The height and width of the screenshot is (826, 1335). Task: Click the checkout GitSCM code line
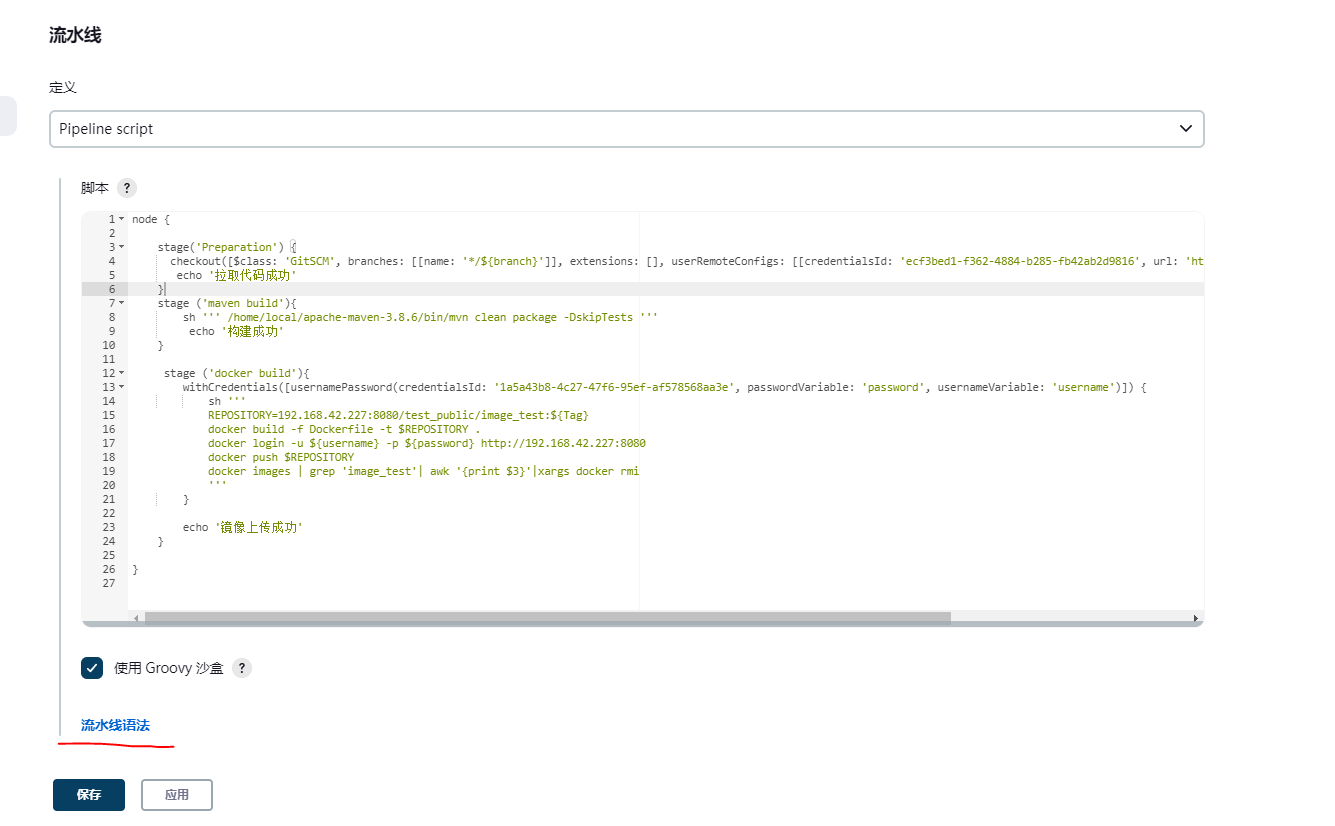pos(687,261)
